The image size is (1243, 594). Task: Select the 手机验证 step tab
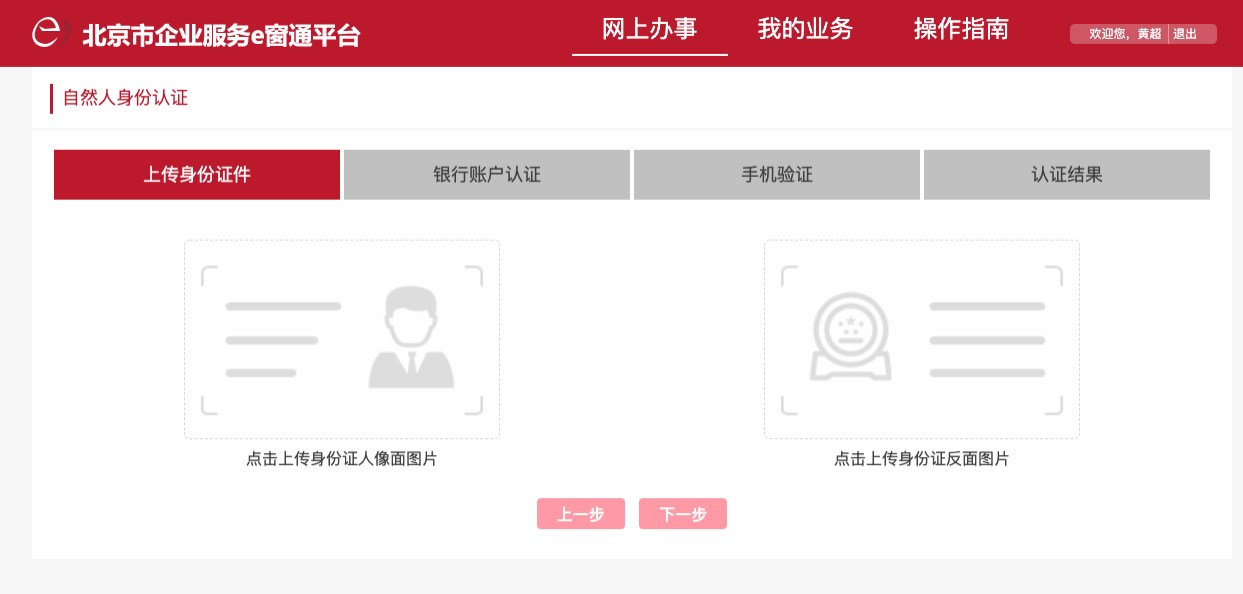pos(777,175)
